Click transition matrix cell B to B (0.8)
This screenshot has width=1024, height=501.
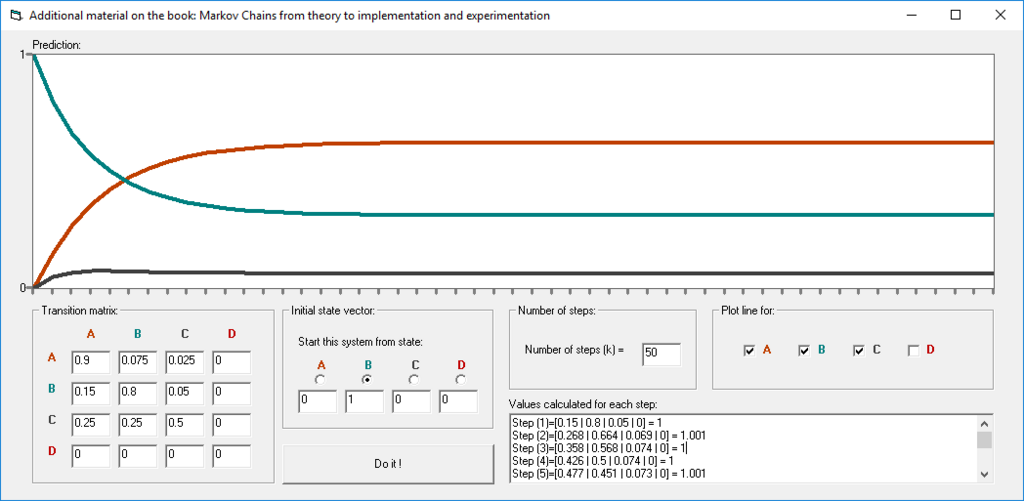tap(138, 393)
